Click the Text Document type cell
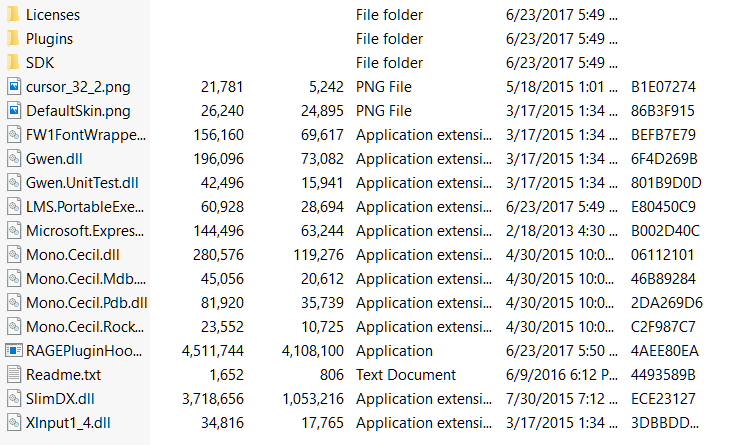This screenshot has height=445, width=736. pyautogui.click(x=406, y=375)
